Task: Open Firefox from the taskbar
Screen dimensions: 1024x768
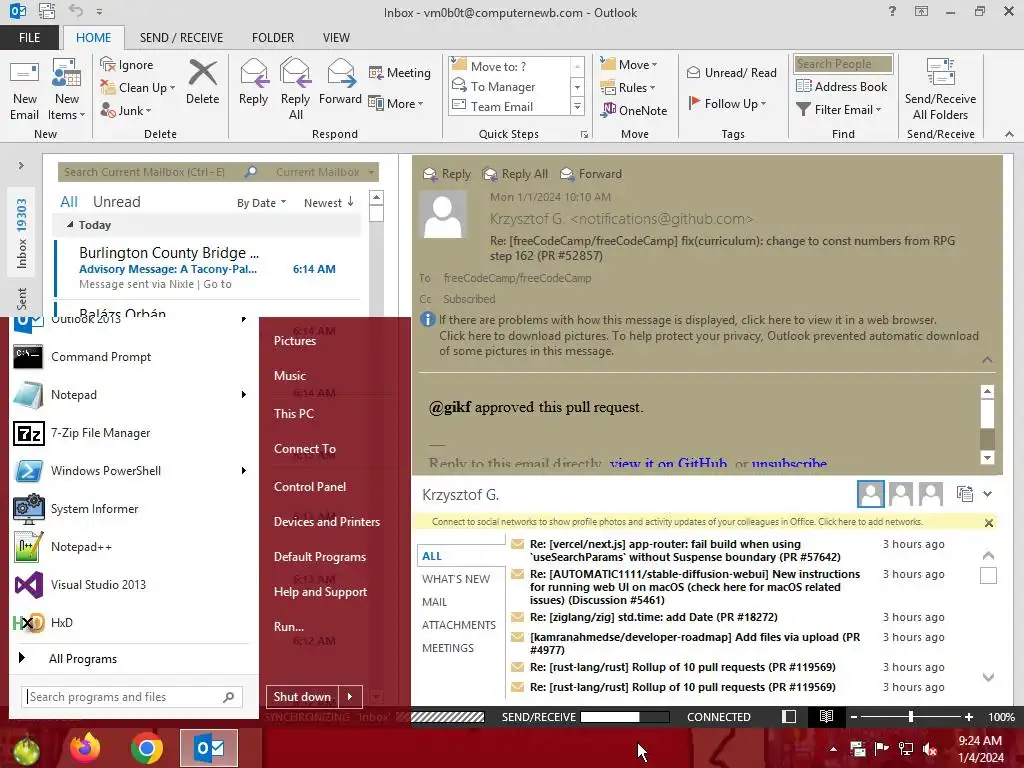Action: coord(86,748)
